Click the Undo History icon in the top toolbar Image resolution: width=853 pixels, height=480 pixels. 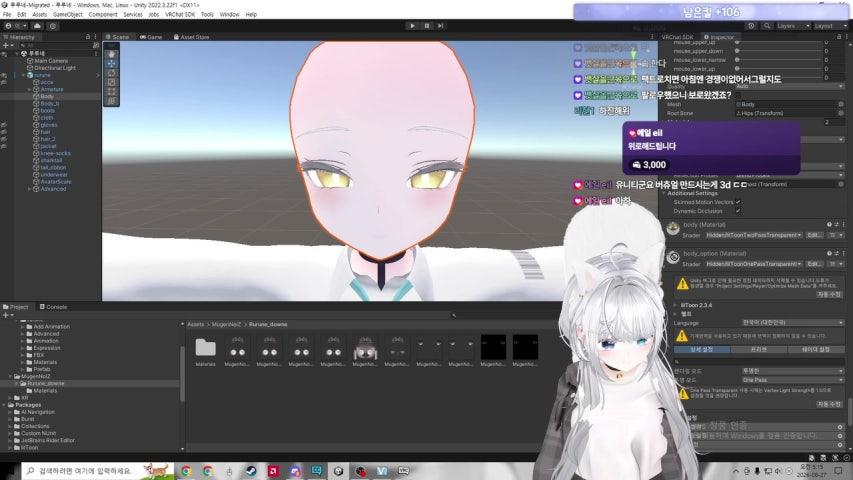pos(751,26)
